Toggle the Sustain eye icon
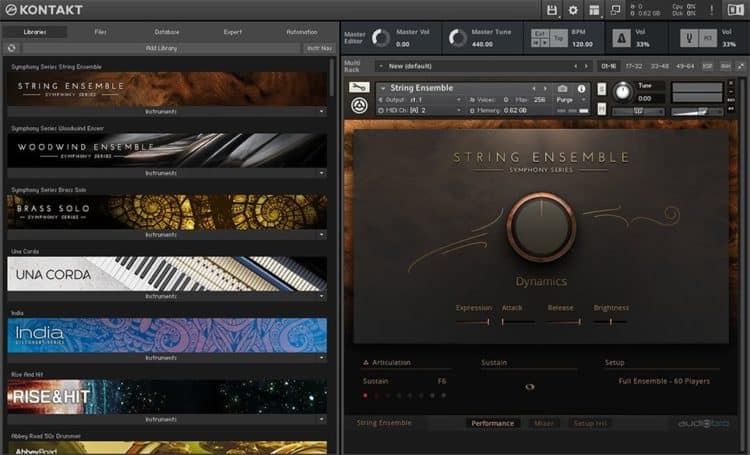The height and width of the screenshot is (455, 750). pyautogui.click(x=529, y=387)
